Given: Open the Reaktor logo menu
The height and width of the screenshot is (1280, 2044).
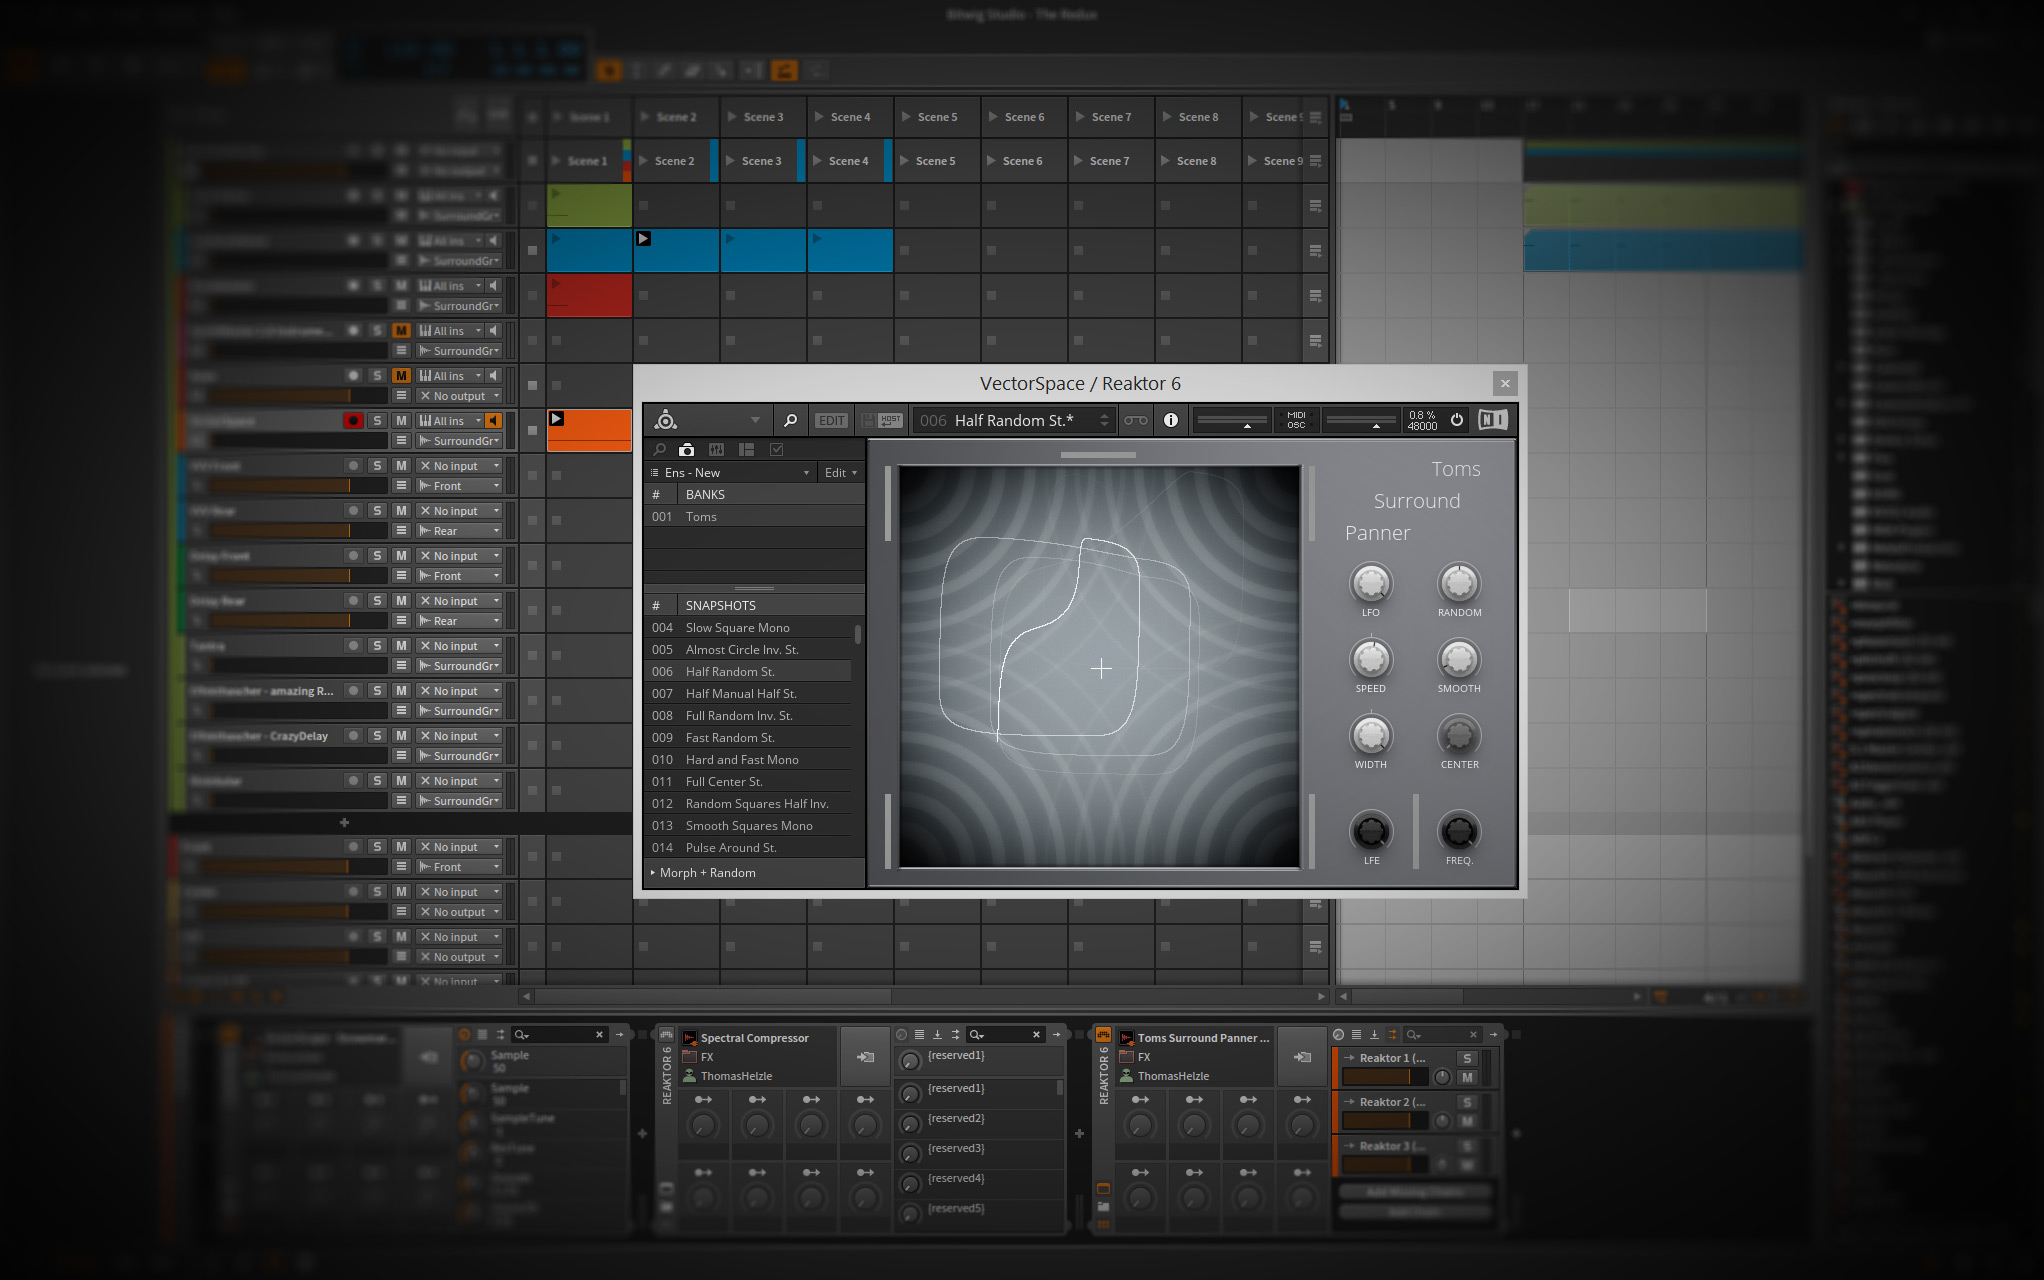Looking at the screenshot, I should point(666,420).
